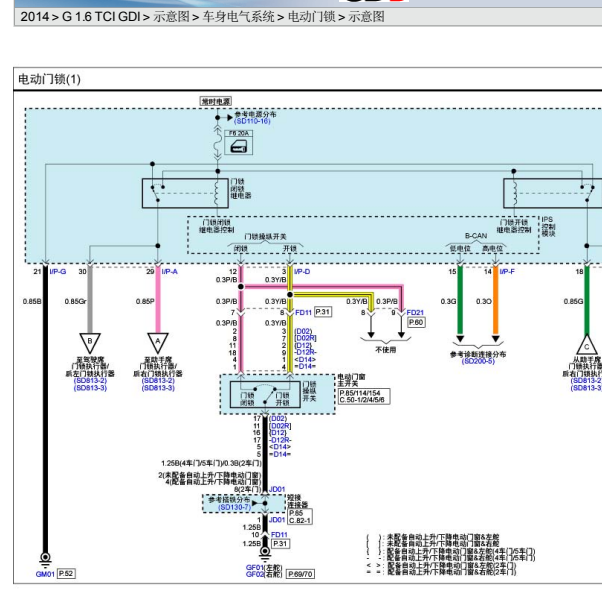Click D02R label above the window switch
Image resolution: width=602 pixels, height=599 pixels.
click(305, 338)
